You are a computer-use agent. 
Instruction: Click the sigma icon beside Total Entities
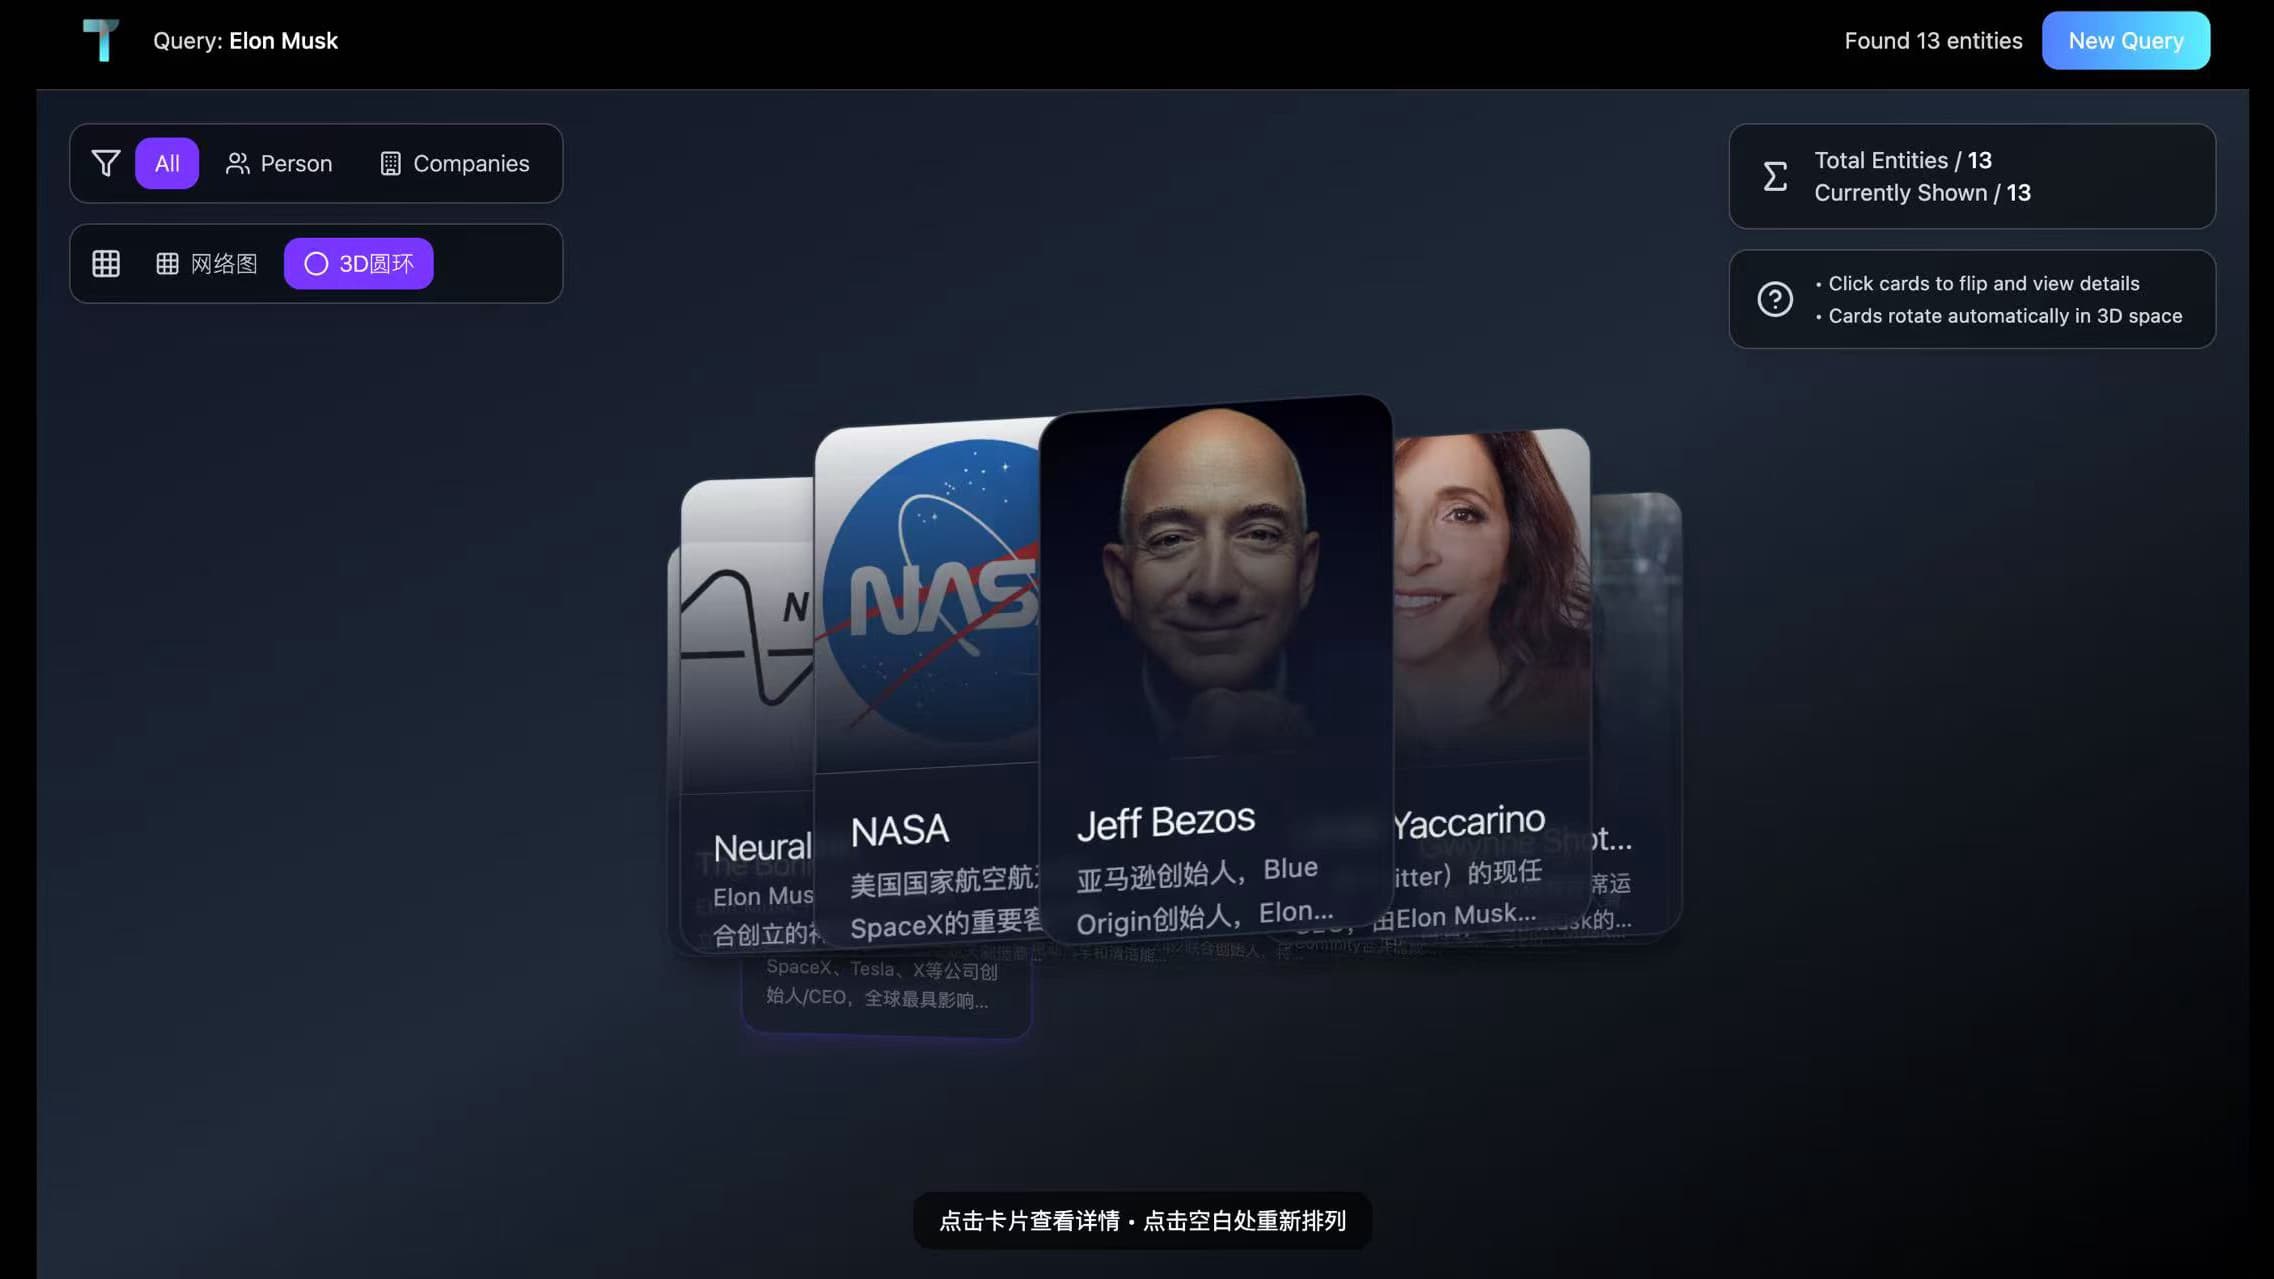1775,176
